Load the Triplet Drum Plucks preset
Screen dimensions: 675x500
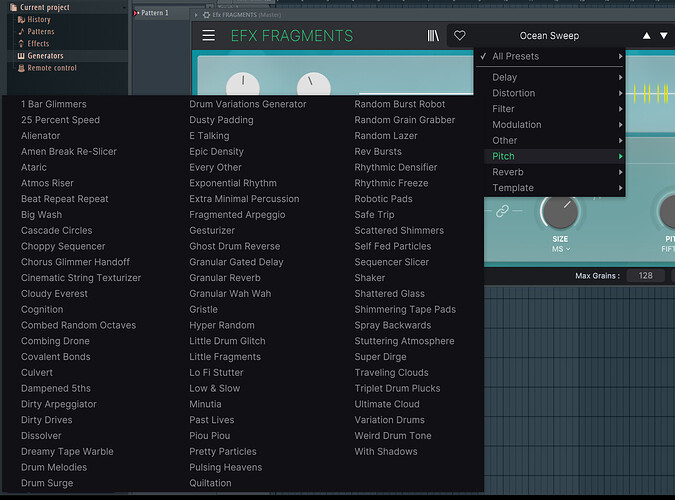click(397, 388)
